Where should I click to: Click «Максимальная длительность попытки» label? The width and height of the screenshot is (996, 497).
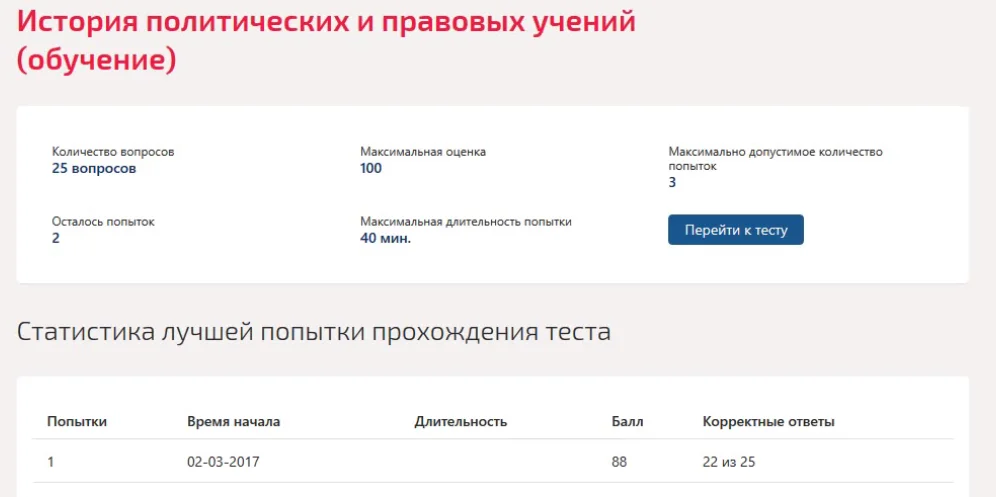pyautogui.click(x=466, y=222)
